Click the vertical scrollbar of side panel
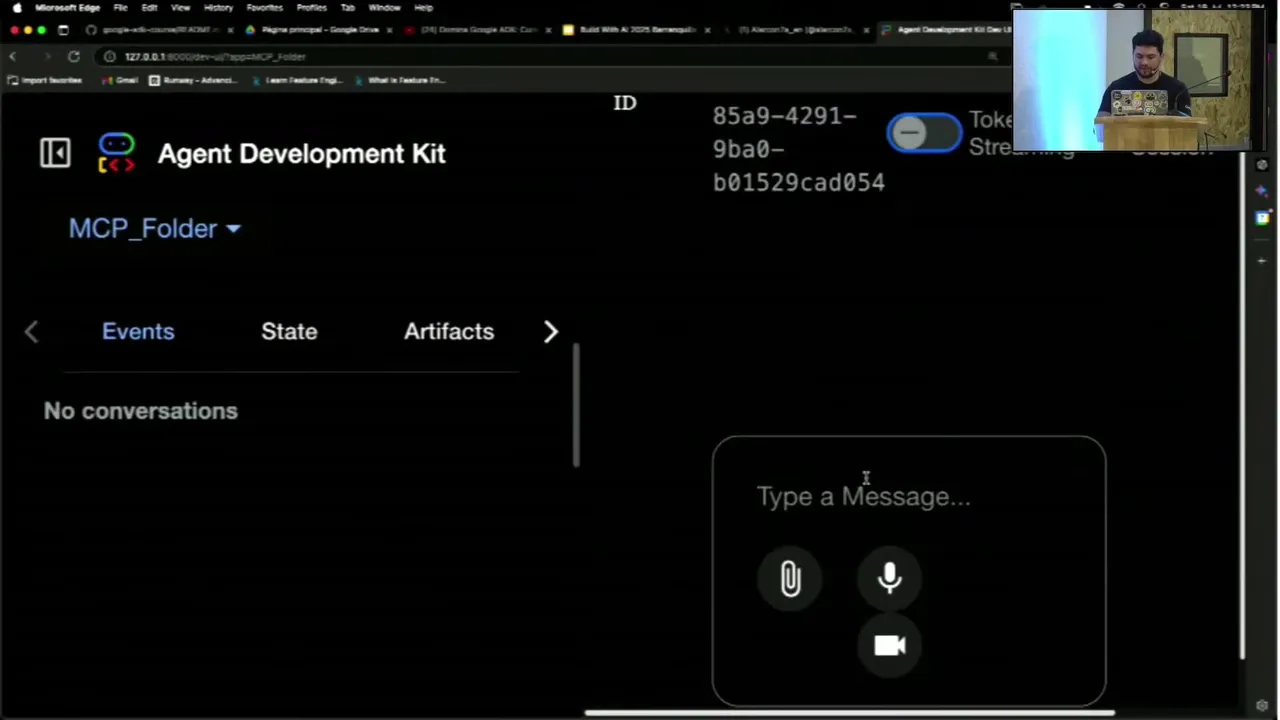Image resolution: width=1280 pixels, height=720 pixels. [x=576, y=405]
